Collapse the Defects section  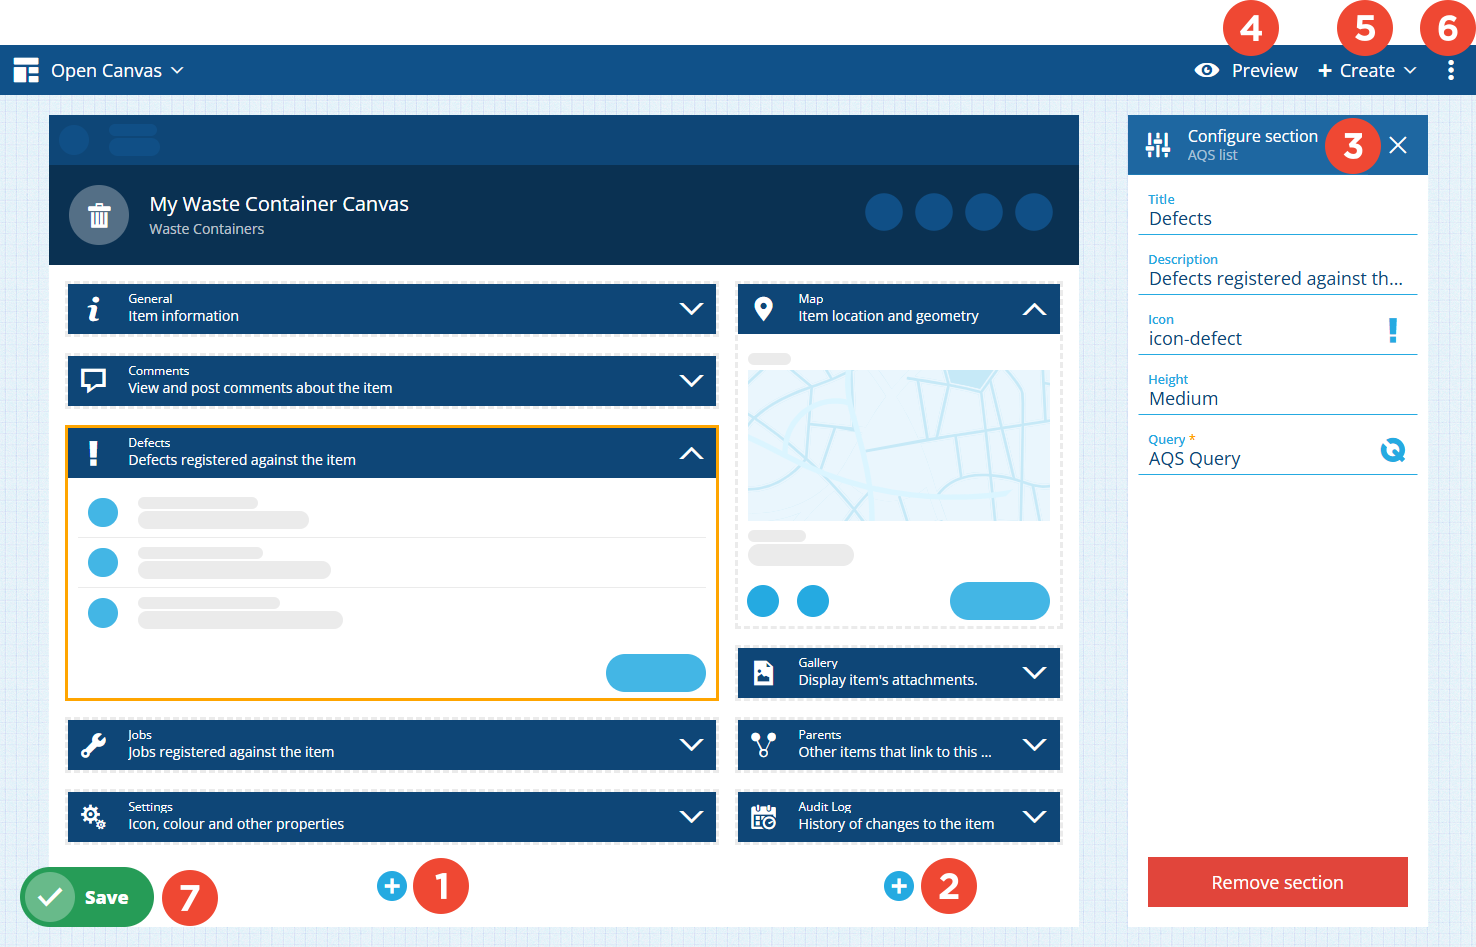[691, 453]
